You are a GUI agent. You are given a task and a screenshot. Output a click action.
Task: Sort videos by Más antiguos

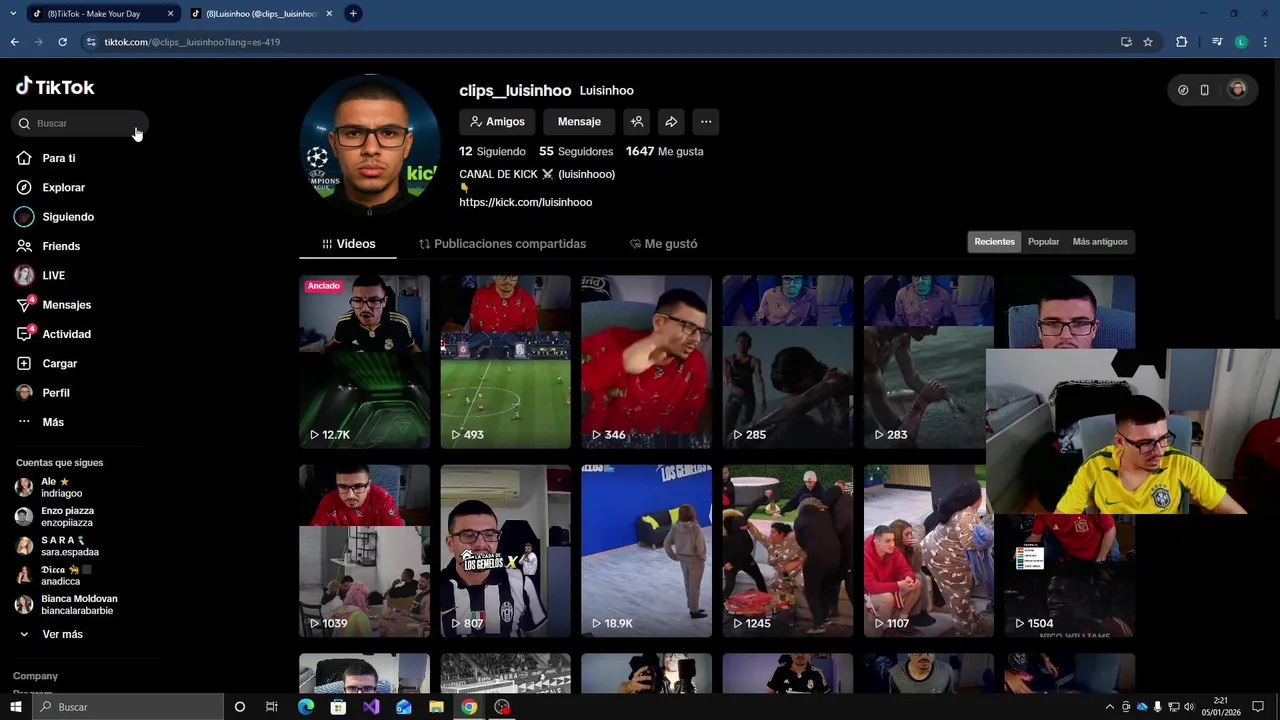click(1100, 242)
